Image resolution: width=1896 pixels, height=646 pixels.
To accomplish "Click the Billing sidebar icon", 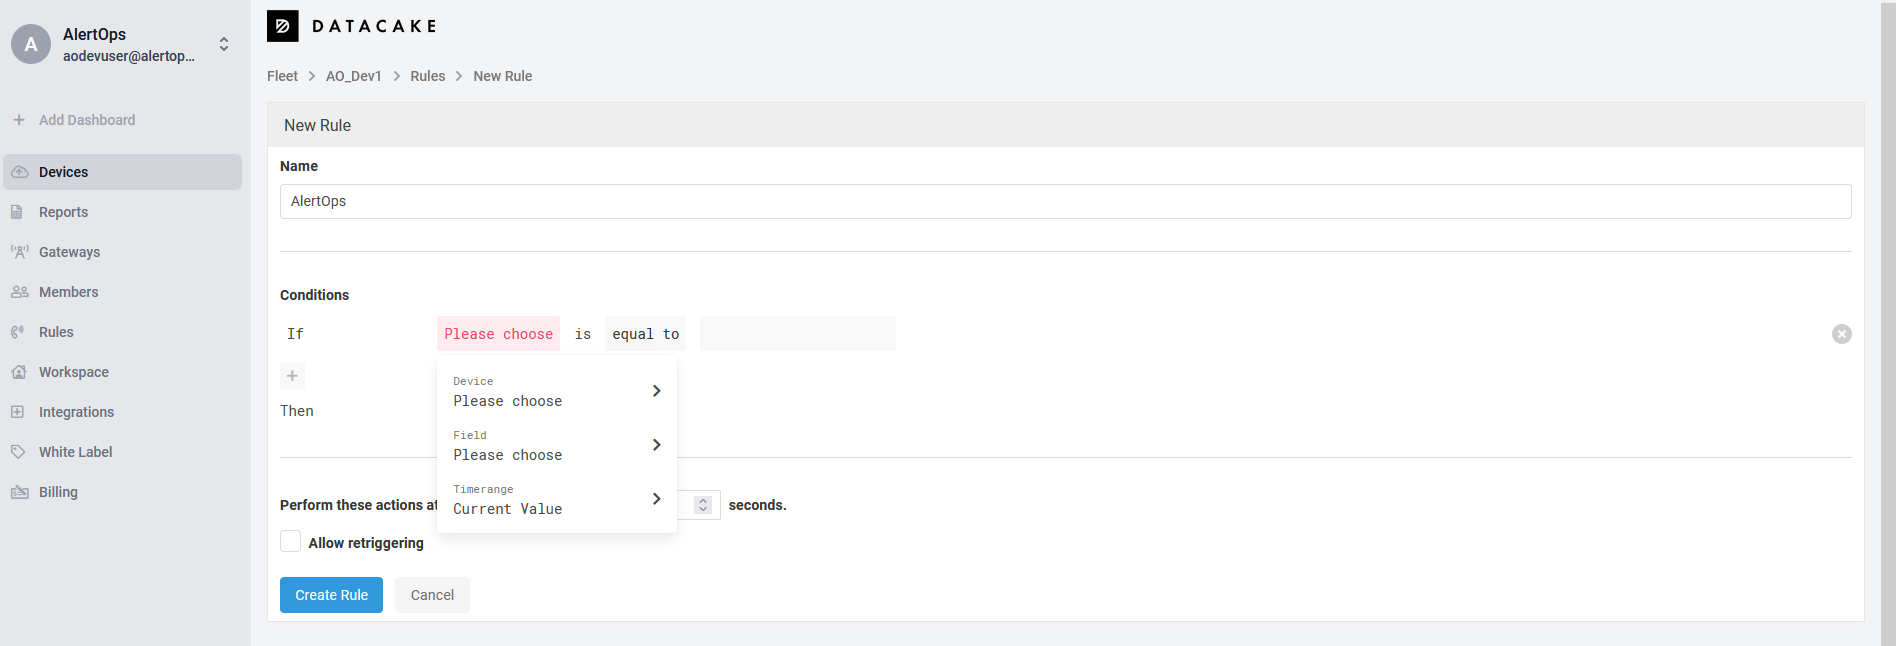I will point(19,492).
